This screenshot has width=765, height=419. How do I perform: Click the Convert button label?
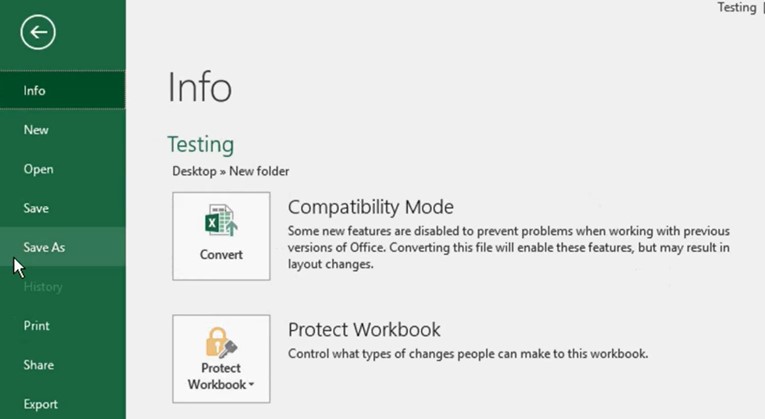pyautogui.click(x=221, y=255)
